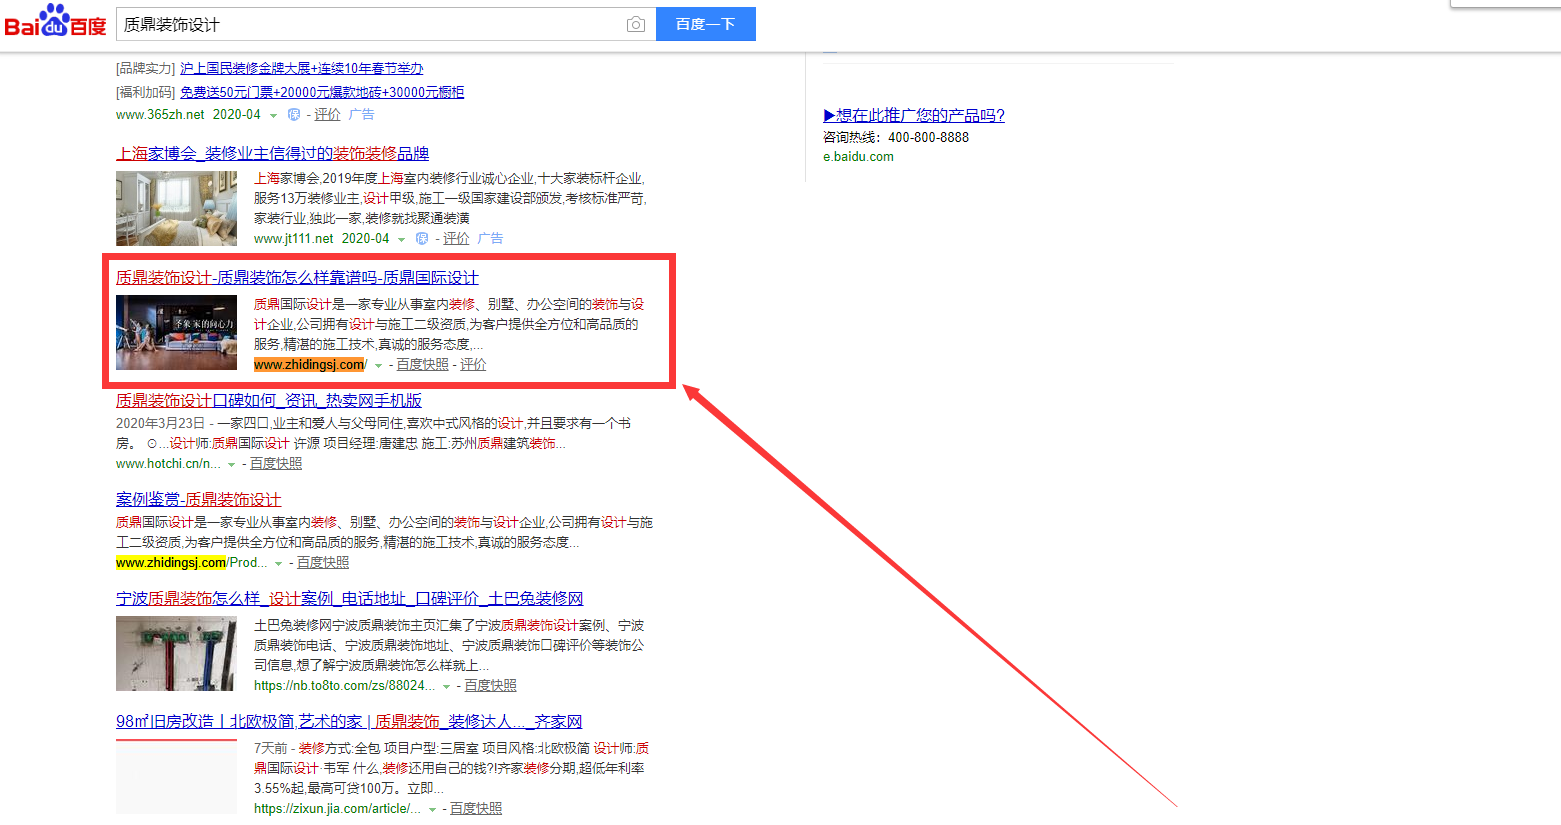The height and width of the screenshot is (825, 1561).
Task: Click 评价 link for www.jt111.net
Action: pos(456,239)
